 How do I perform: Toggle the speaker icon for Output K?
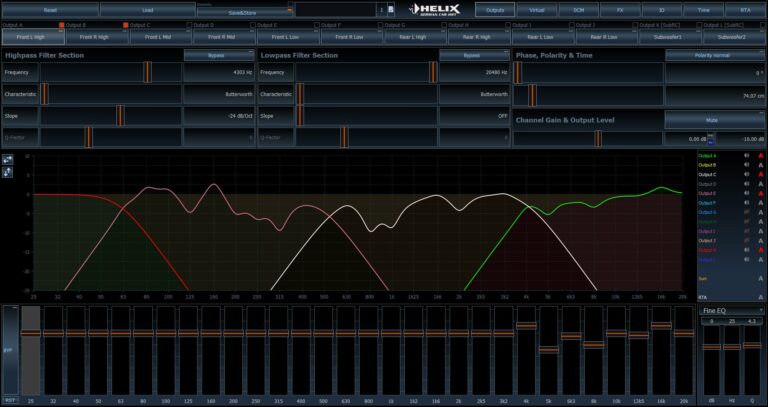pos(747,250)
